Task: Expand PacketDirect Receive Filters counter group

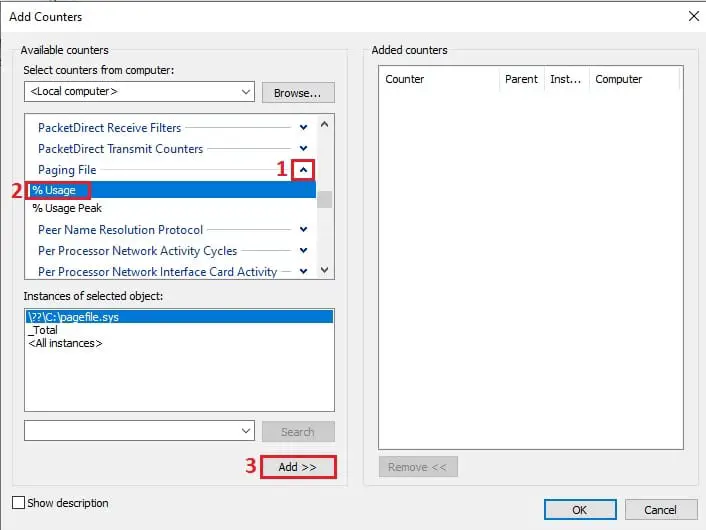Action: pos(303,127)
